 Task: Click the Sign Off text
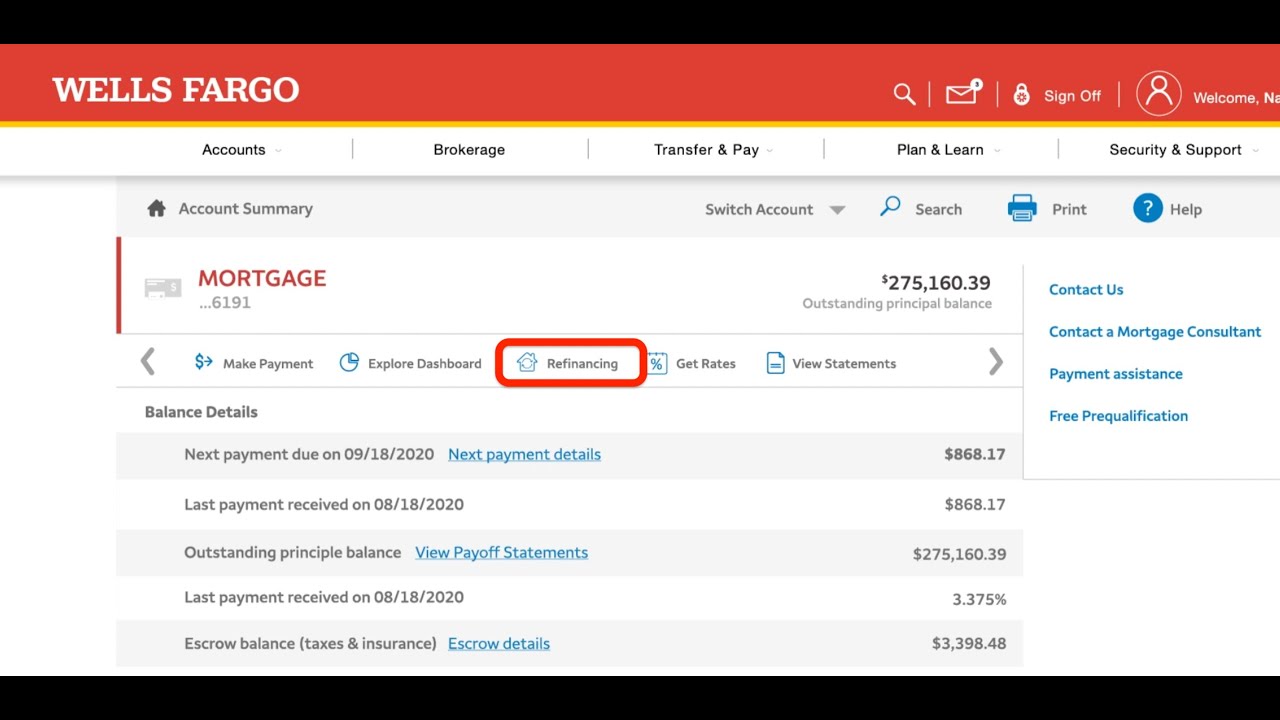[1072, 96]
